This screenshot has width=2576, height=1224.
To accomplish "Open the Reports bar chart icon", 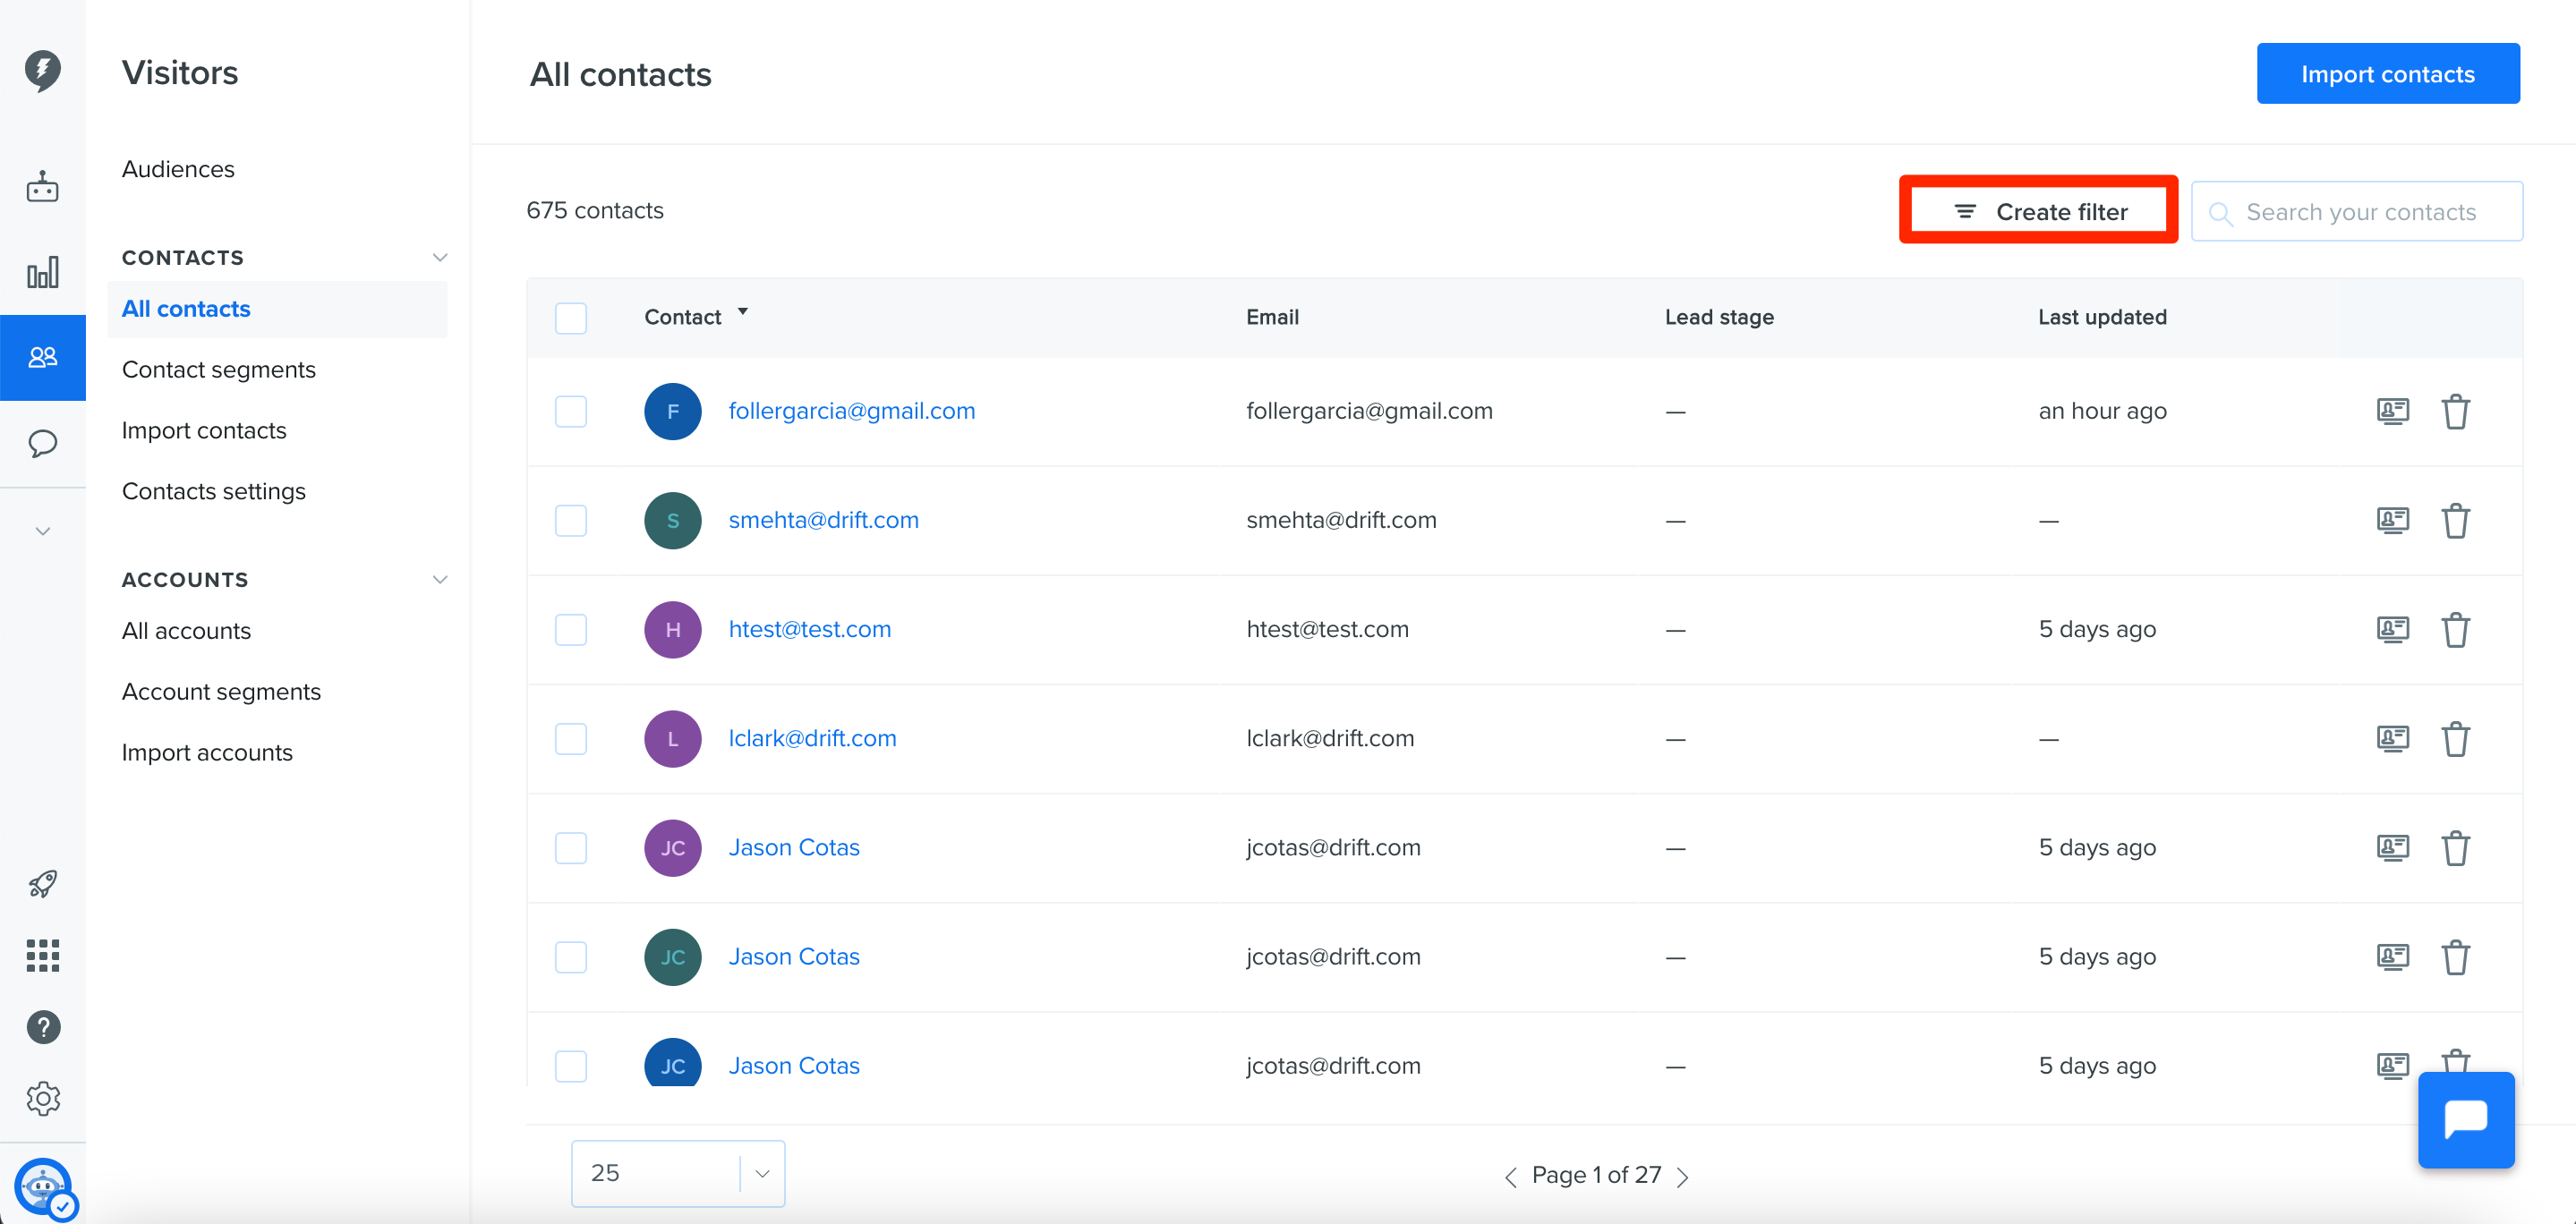I will (42, 272).
